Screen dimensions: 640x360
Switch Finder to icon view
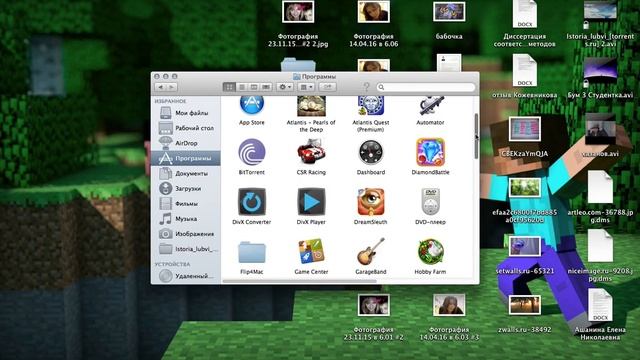(x=229, y=87)
